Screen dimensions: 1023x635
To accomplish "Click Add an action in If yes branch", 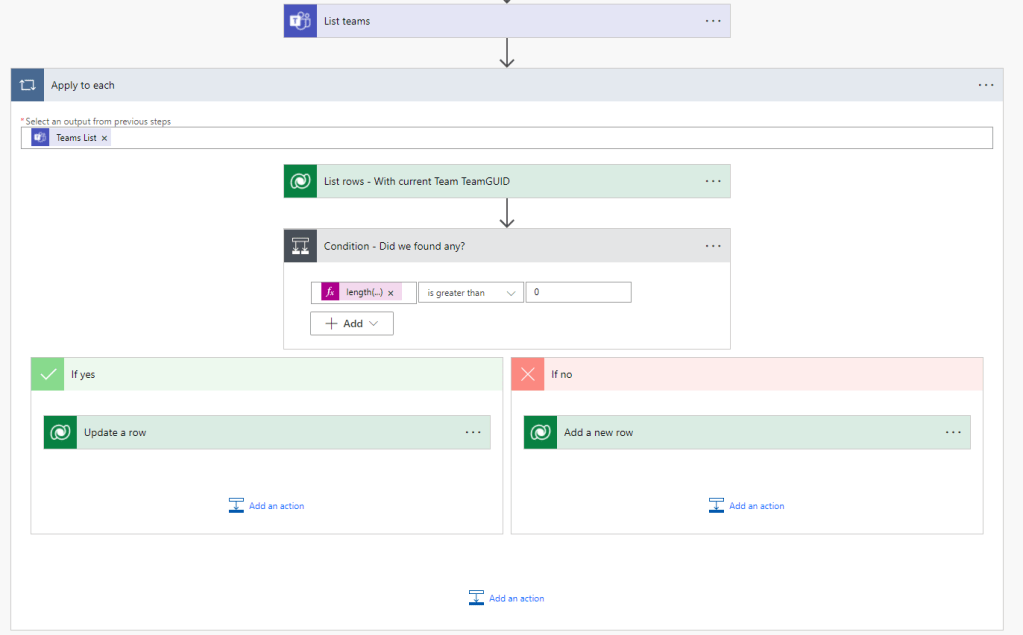I will coord(267,506).
